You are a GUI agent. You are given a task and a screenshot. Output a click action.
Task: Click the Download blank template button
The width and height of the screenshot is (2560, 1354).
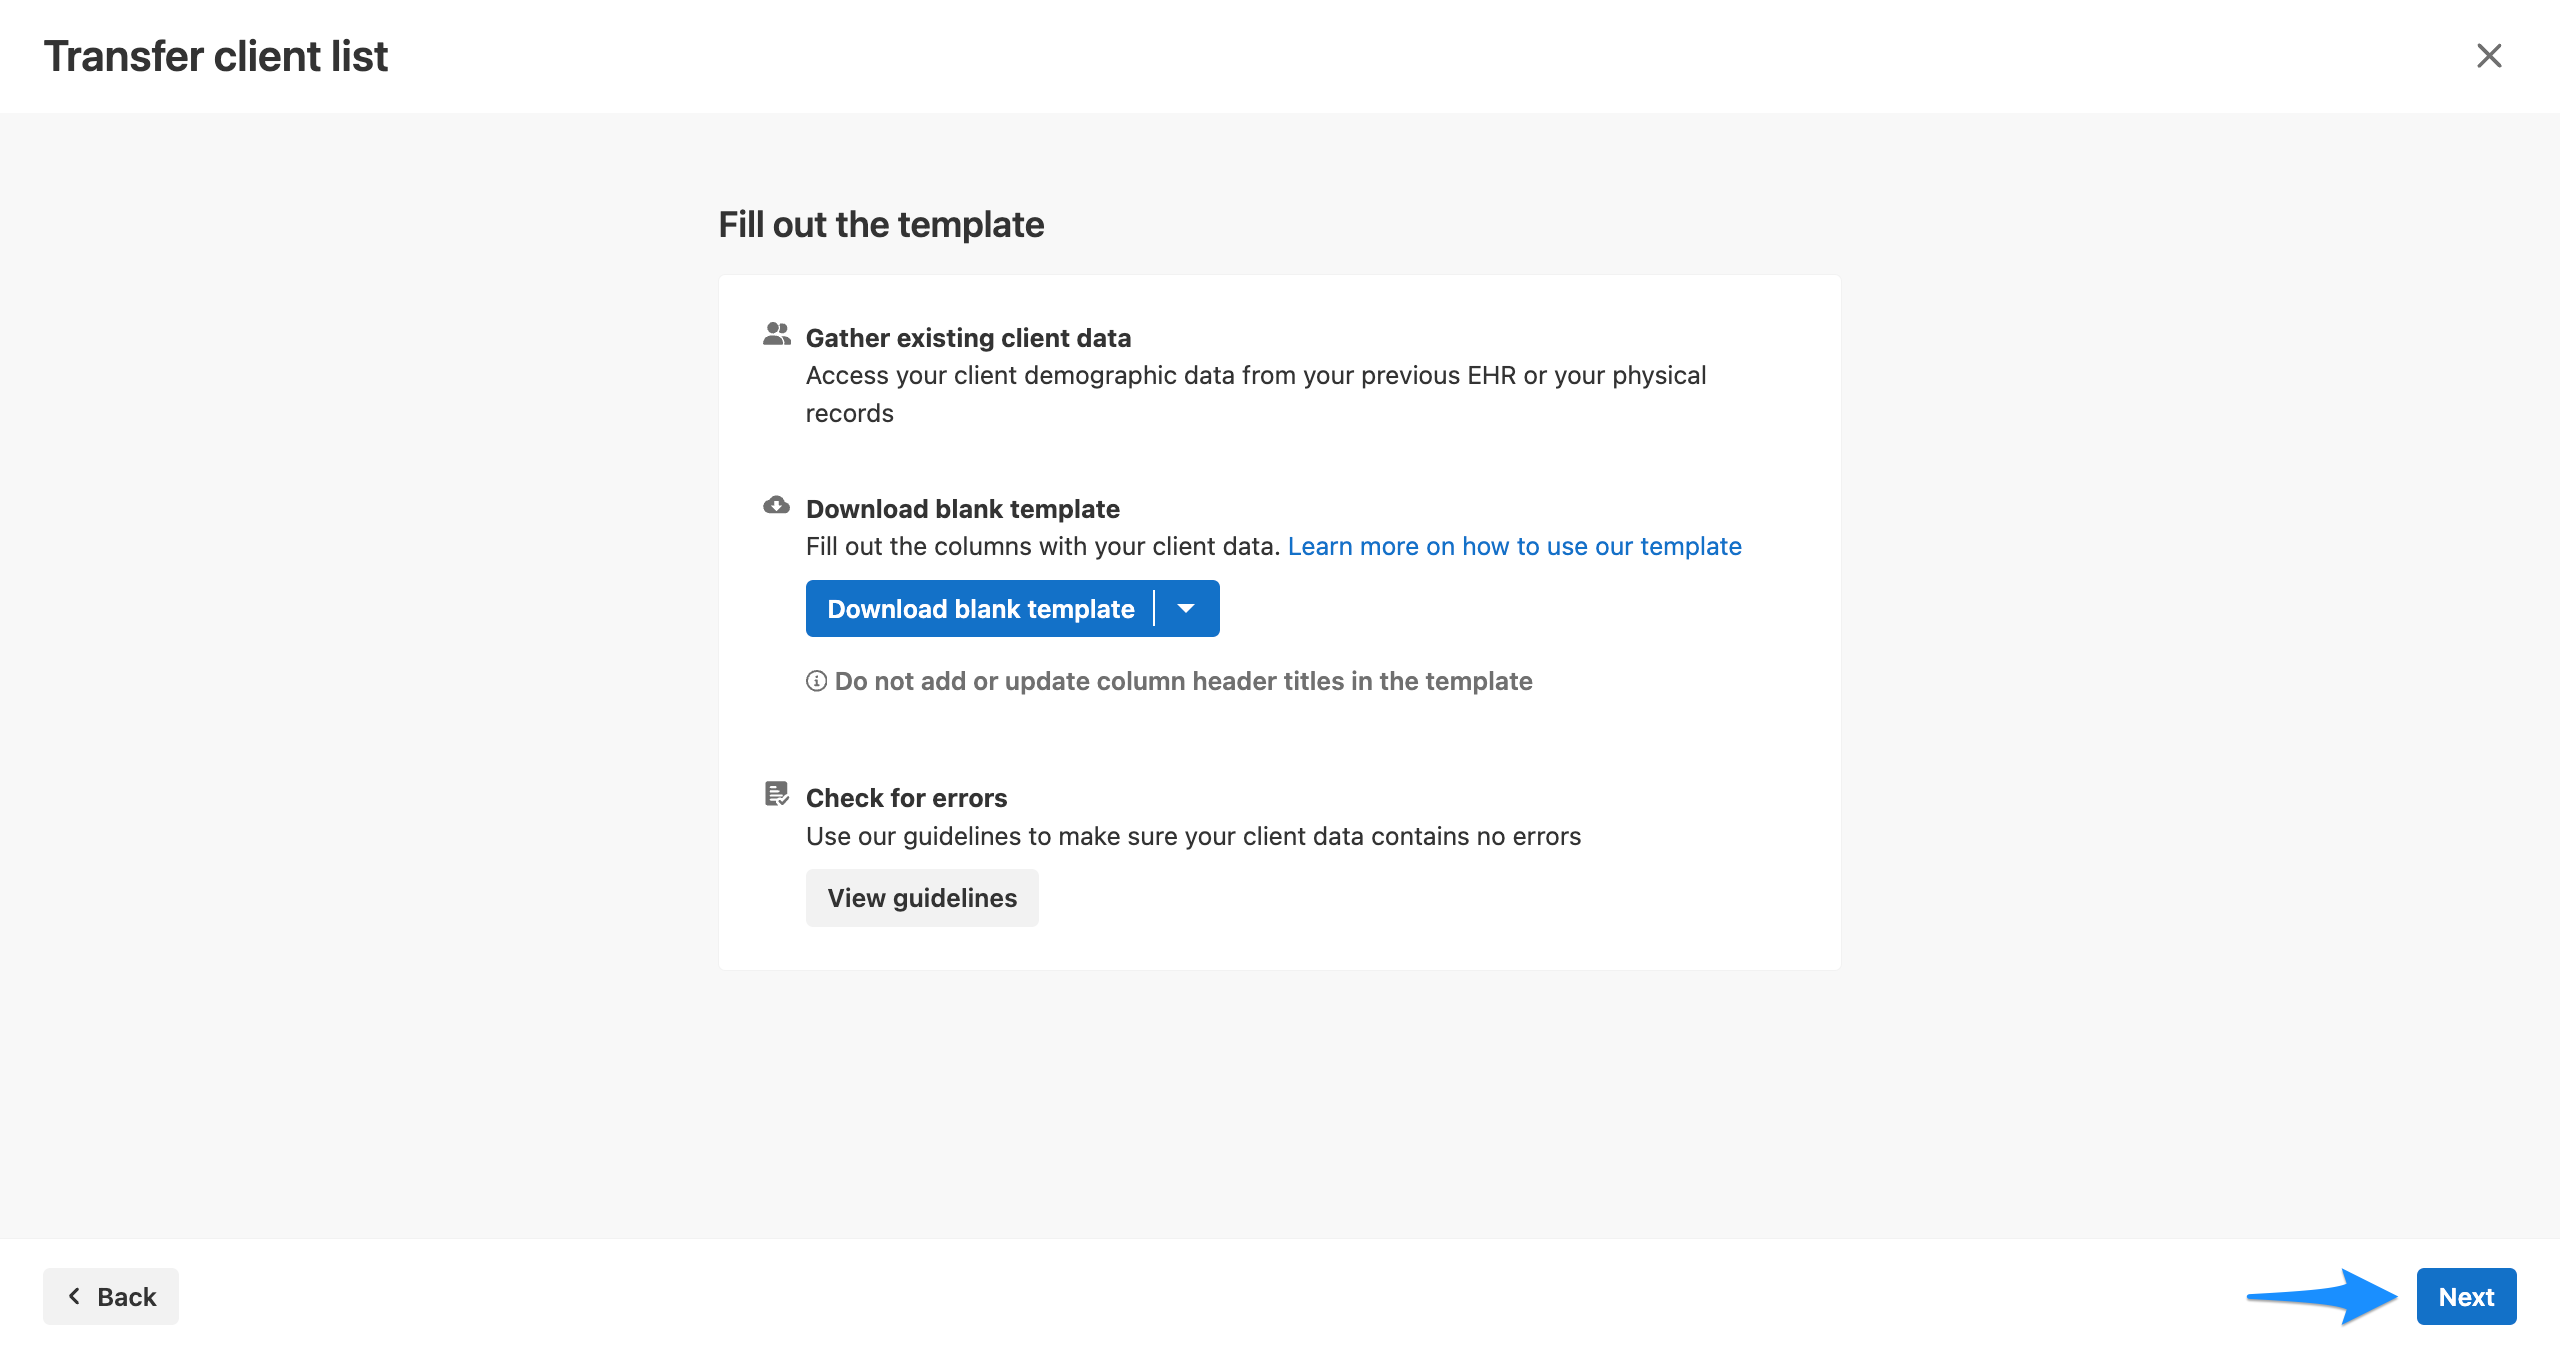tap(980, 609)
